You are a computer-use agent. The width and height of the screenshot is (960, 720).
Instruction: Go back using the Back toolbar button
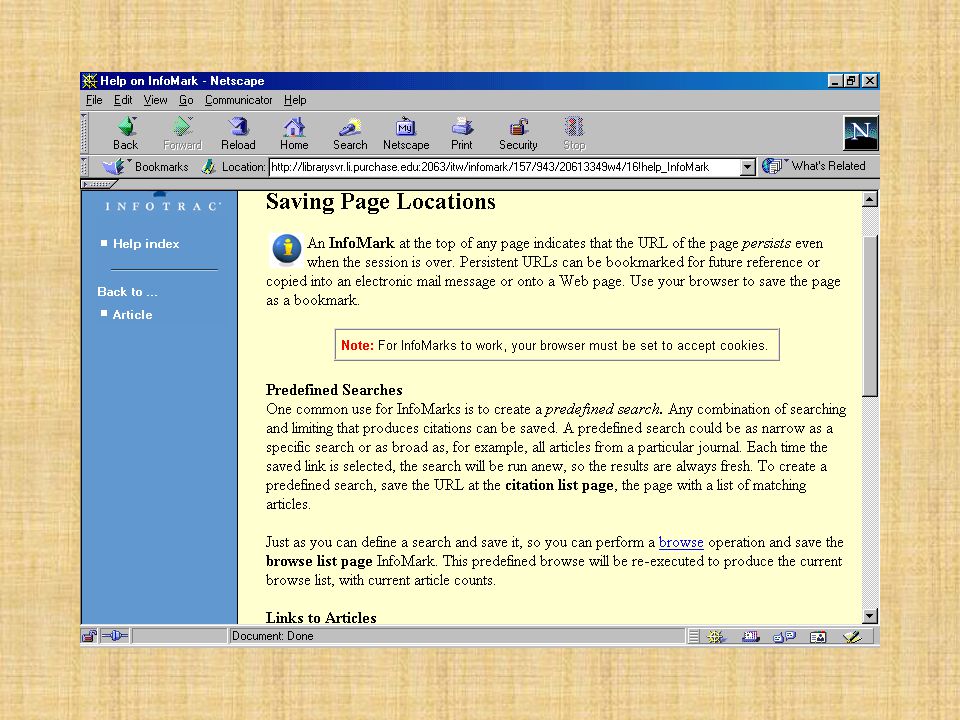point(126,133)
